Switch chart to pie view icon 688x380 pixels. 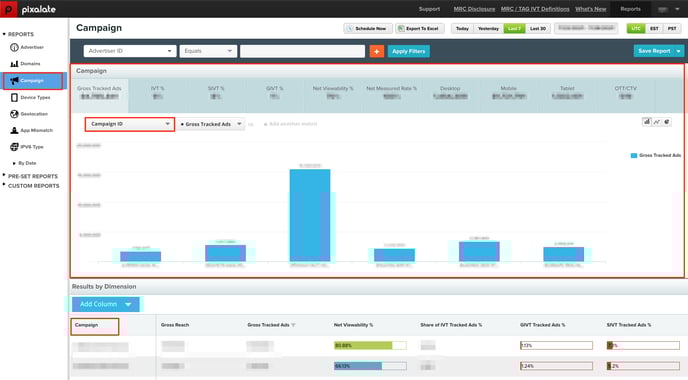click(x=667, y=122)
